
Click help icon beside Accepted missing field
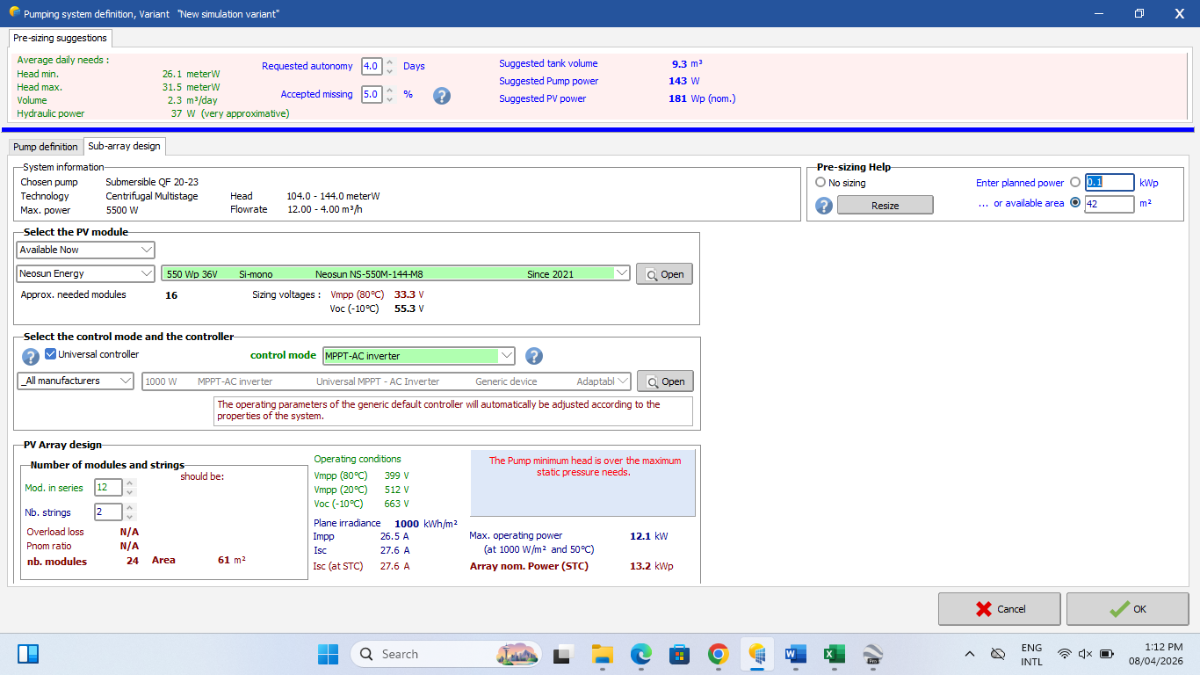tap(441, 96)
